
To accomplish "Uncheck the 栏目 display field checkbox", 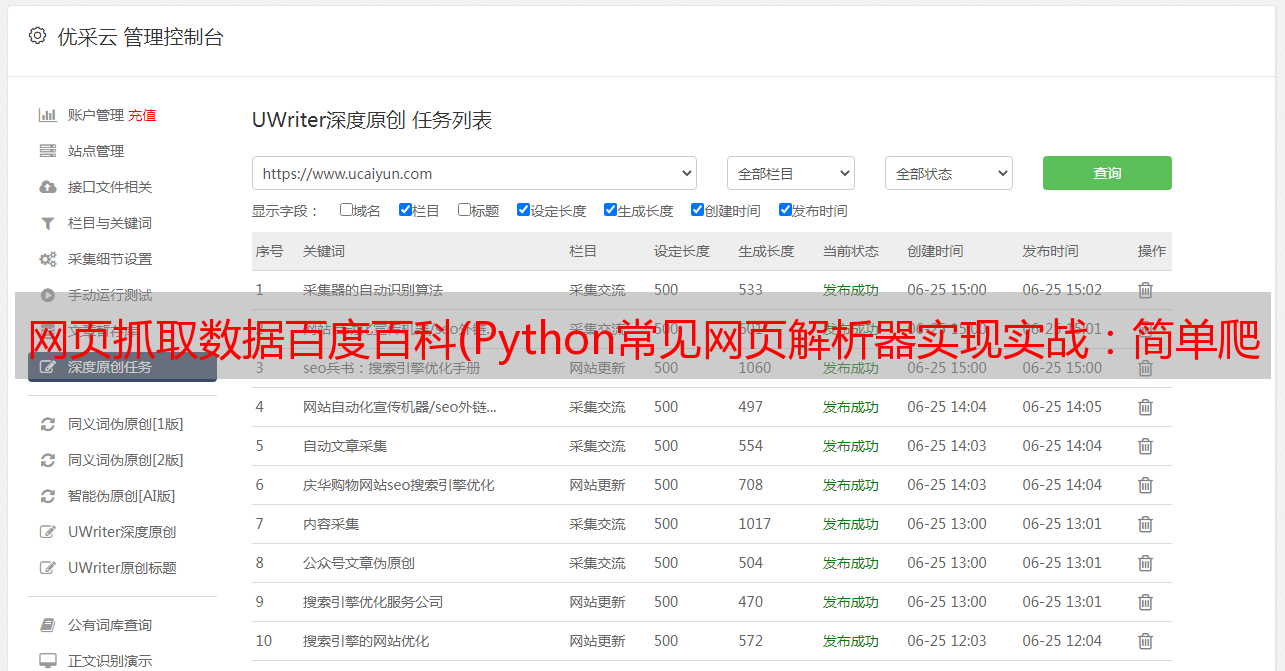I will click(x=405, y=210).
